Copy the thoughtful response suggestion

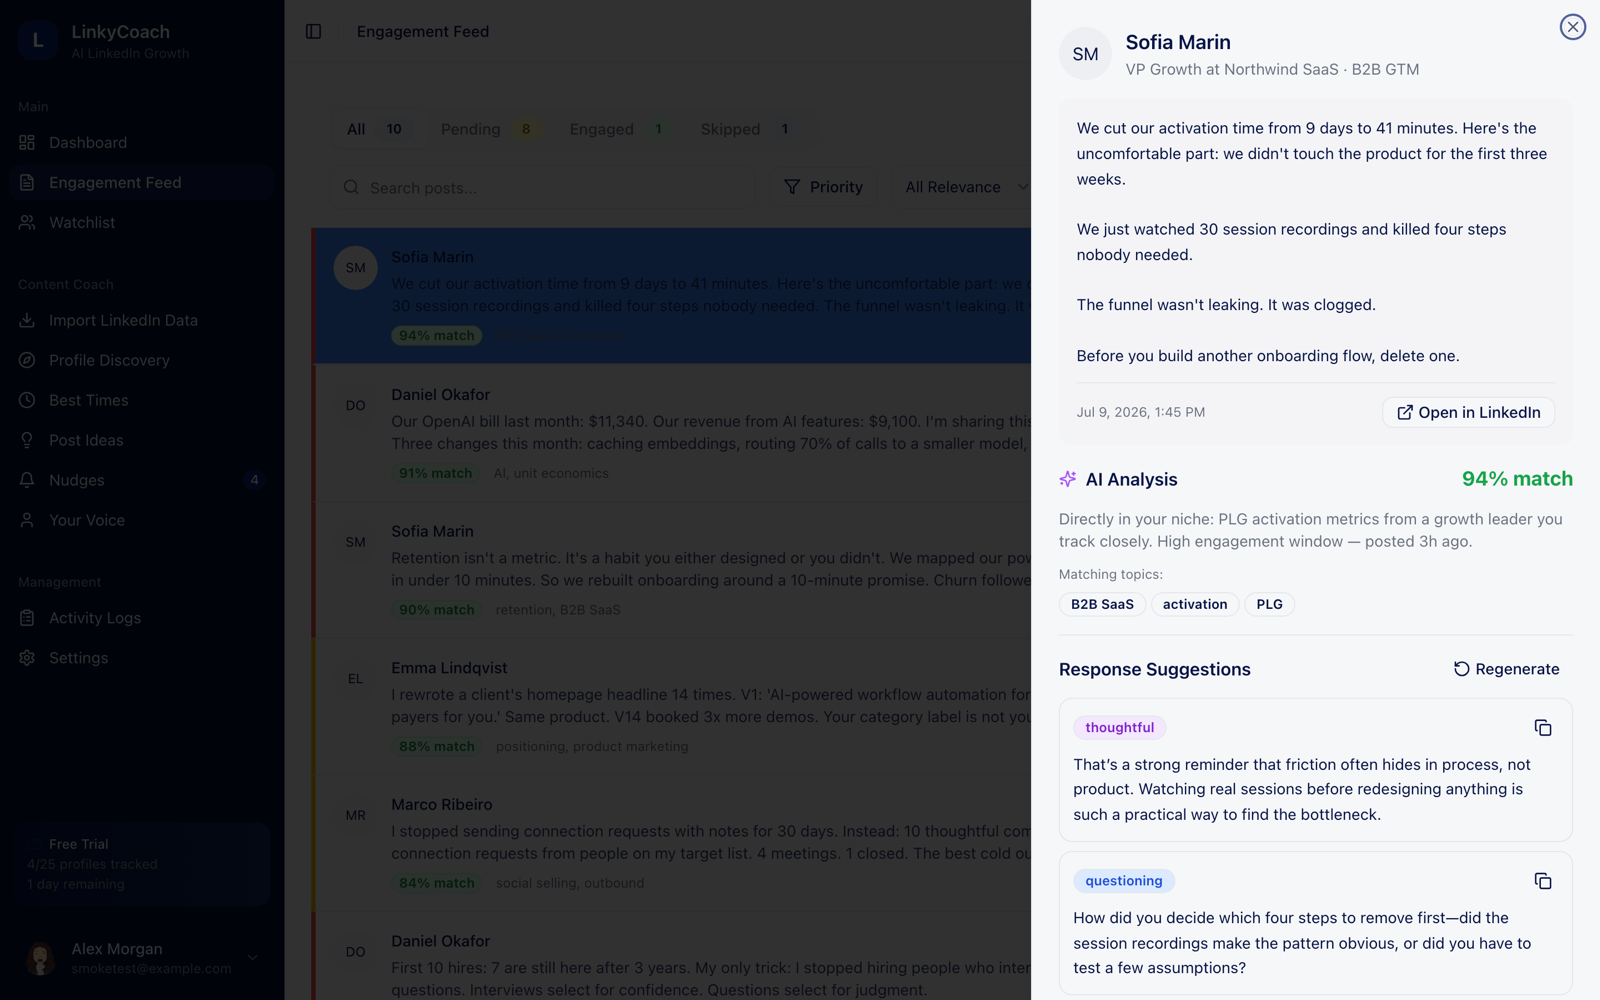click(x=1543, y=728)
